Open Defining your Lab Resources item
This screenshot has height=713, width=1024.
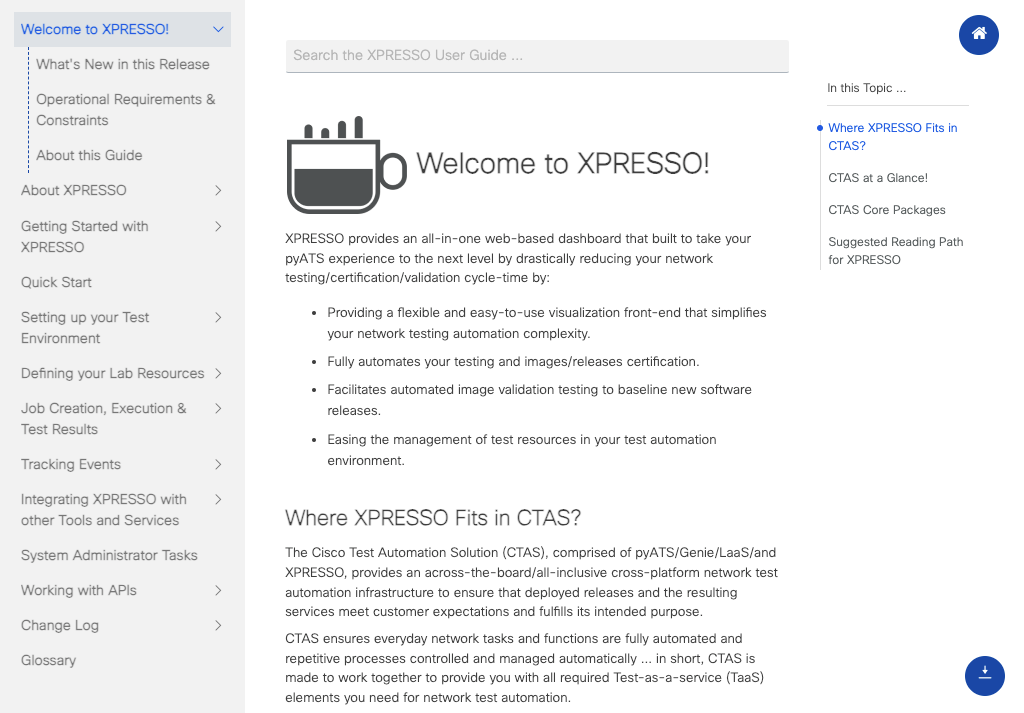click(112, 373)
